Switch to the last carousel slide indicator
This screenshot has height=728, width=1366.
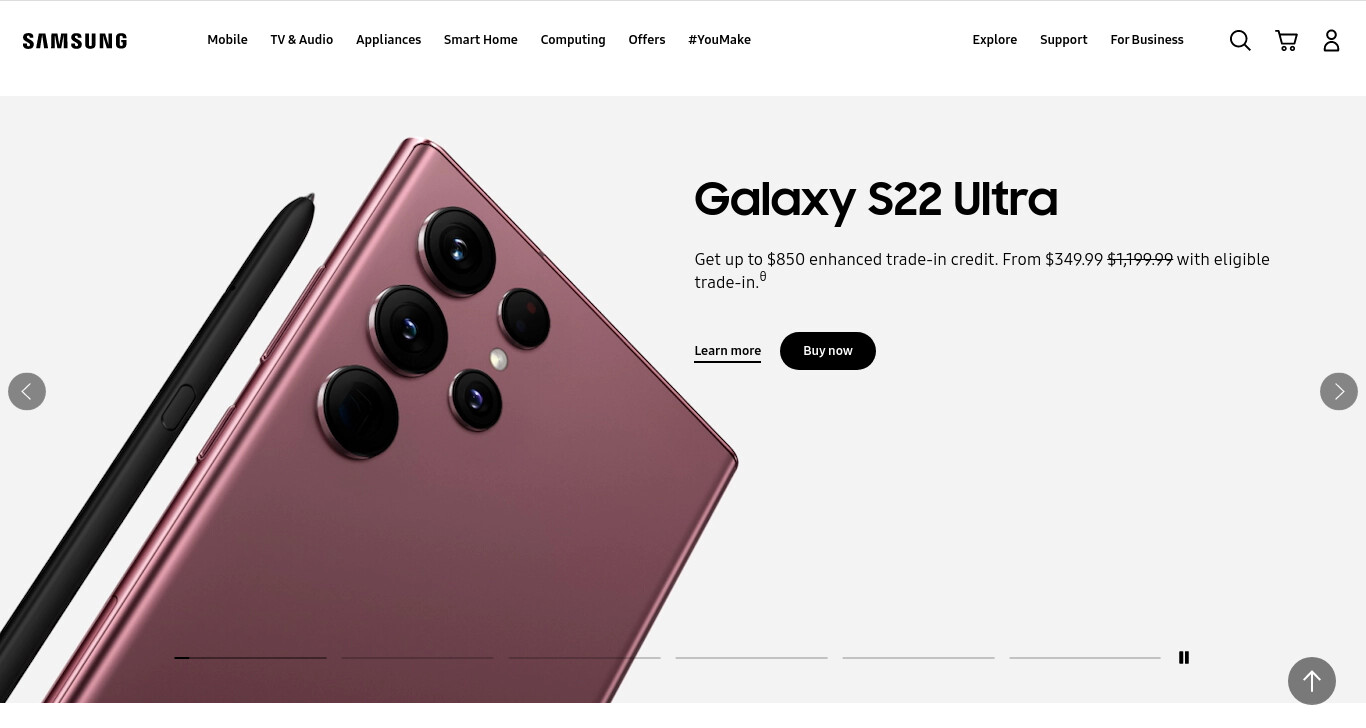(x=1085, y=658)
